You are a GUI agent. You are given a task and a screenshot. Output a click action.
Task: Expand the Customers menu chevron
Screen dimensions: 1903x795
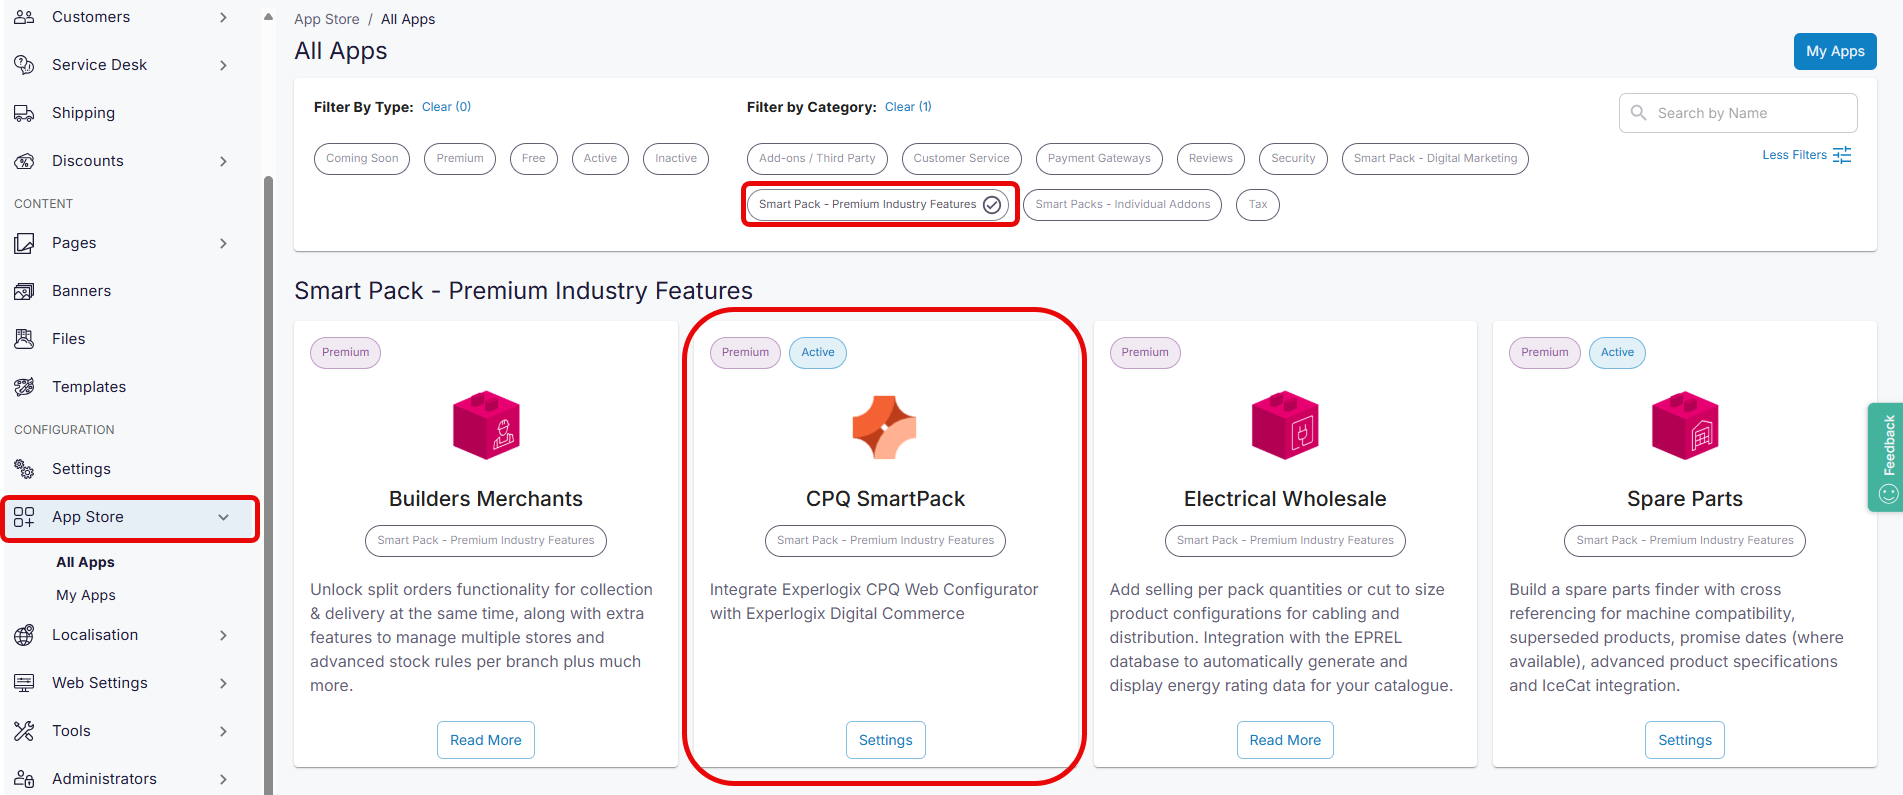[224, 17]
